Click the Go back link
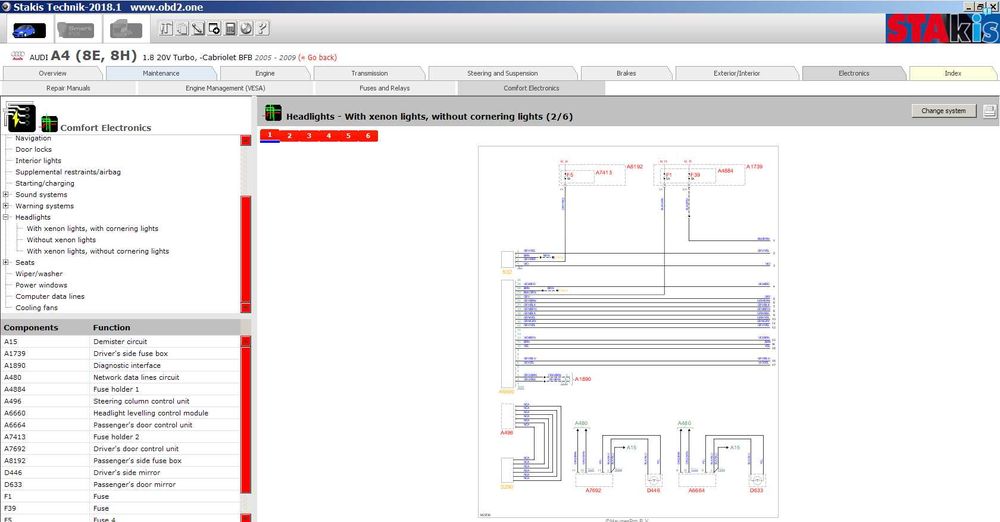 tap(318, 57)
